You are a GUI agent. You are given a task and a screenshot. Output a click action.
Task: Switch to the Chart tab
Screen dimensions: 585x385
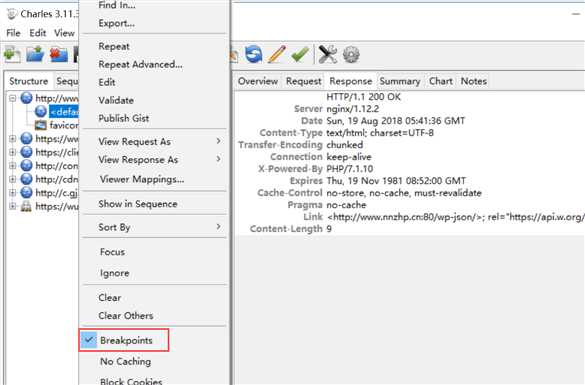click(x=441, y=81)
